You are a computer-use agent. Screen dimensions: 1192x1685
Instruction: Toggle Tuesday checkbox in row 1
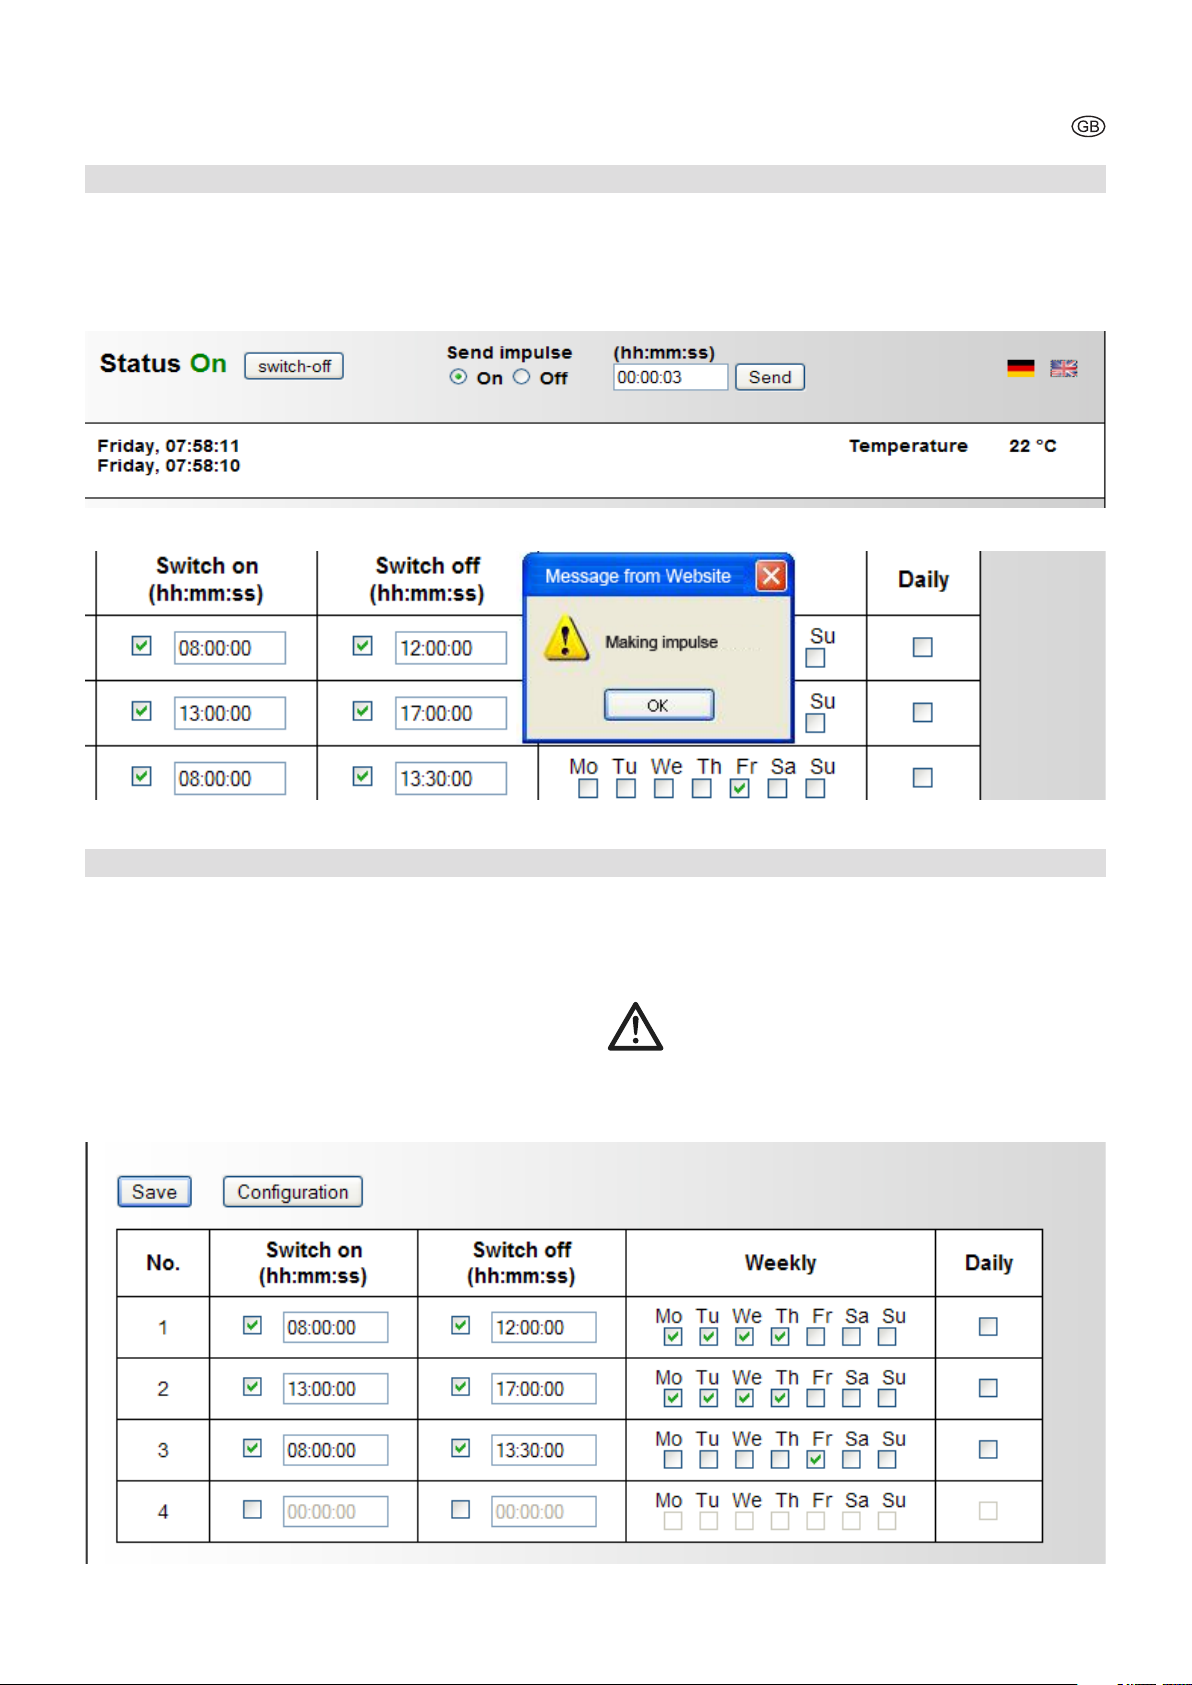[709, 1337]
